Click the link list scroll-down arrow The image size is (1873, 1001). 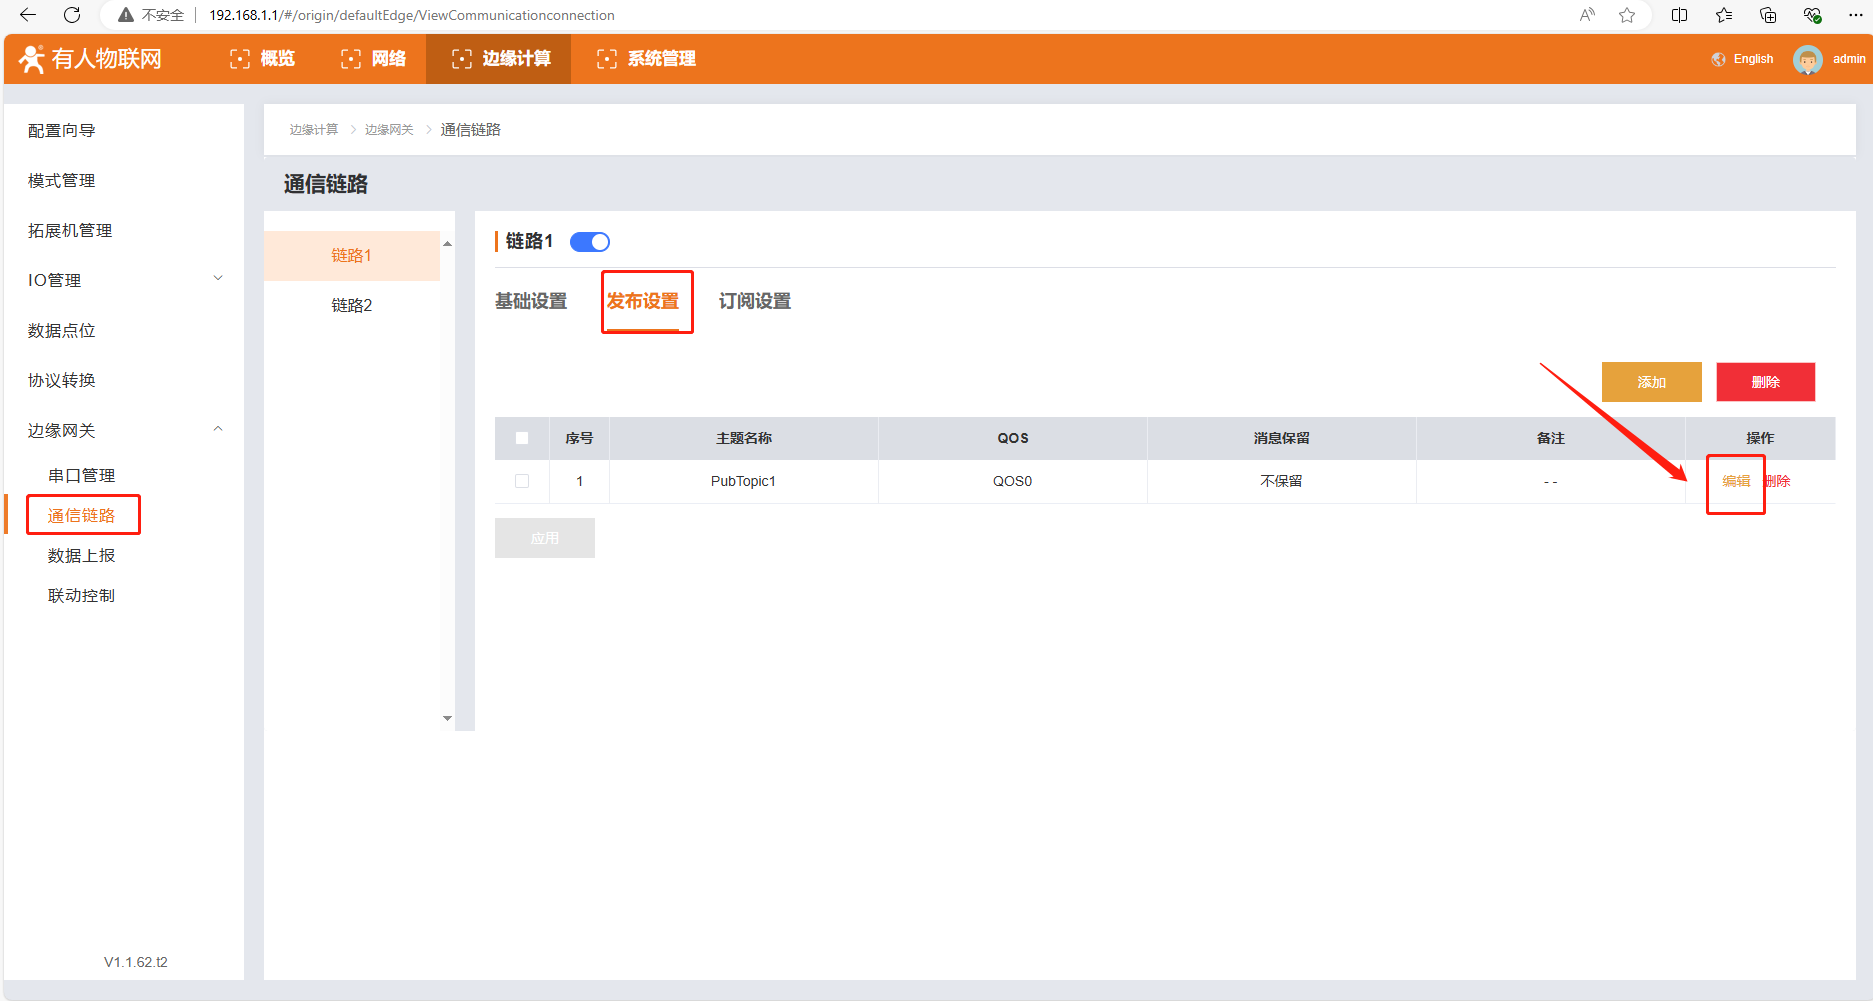(x=447, y=718)
